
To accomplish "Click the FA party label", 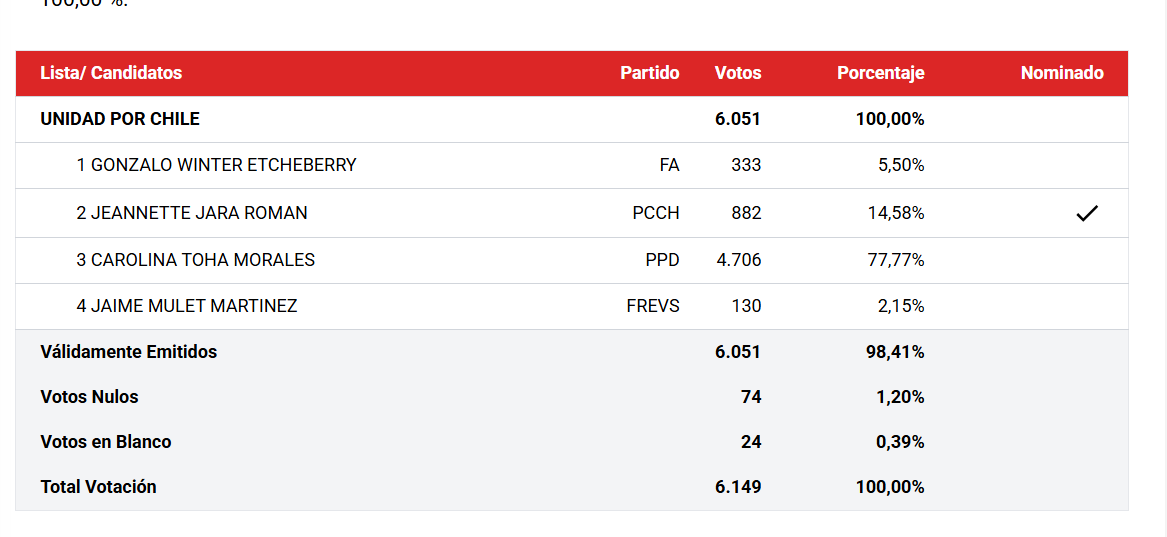I will (x=669, y=165).
